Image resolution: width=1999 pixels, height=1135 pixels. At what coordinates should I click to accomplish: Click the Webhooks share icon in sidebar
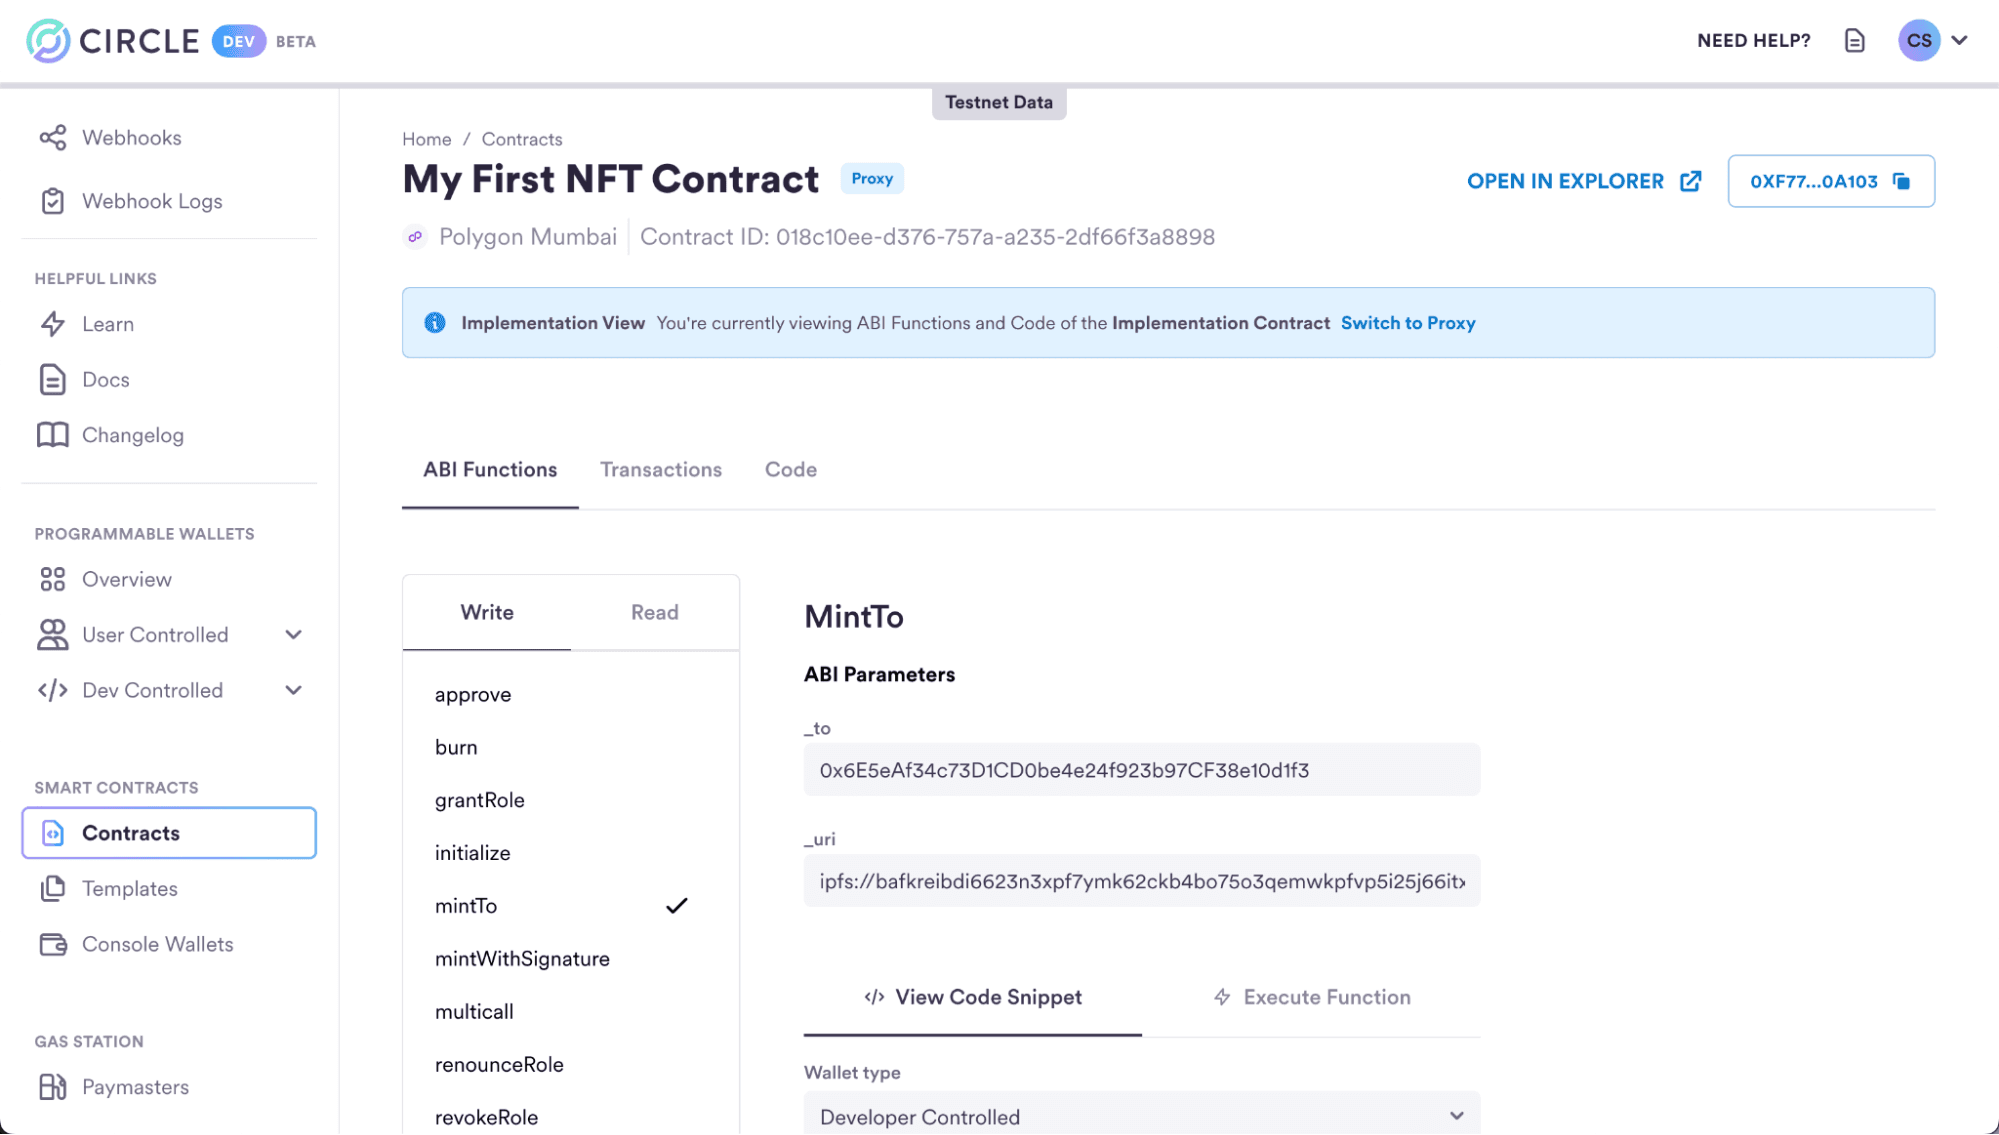[53, 138]
